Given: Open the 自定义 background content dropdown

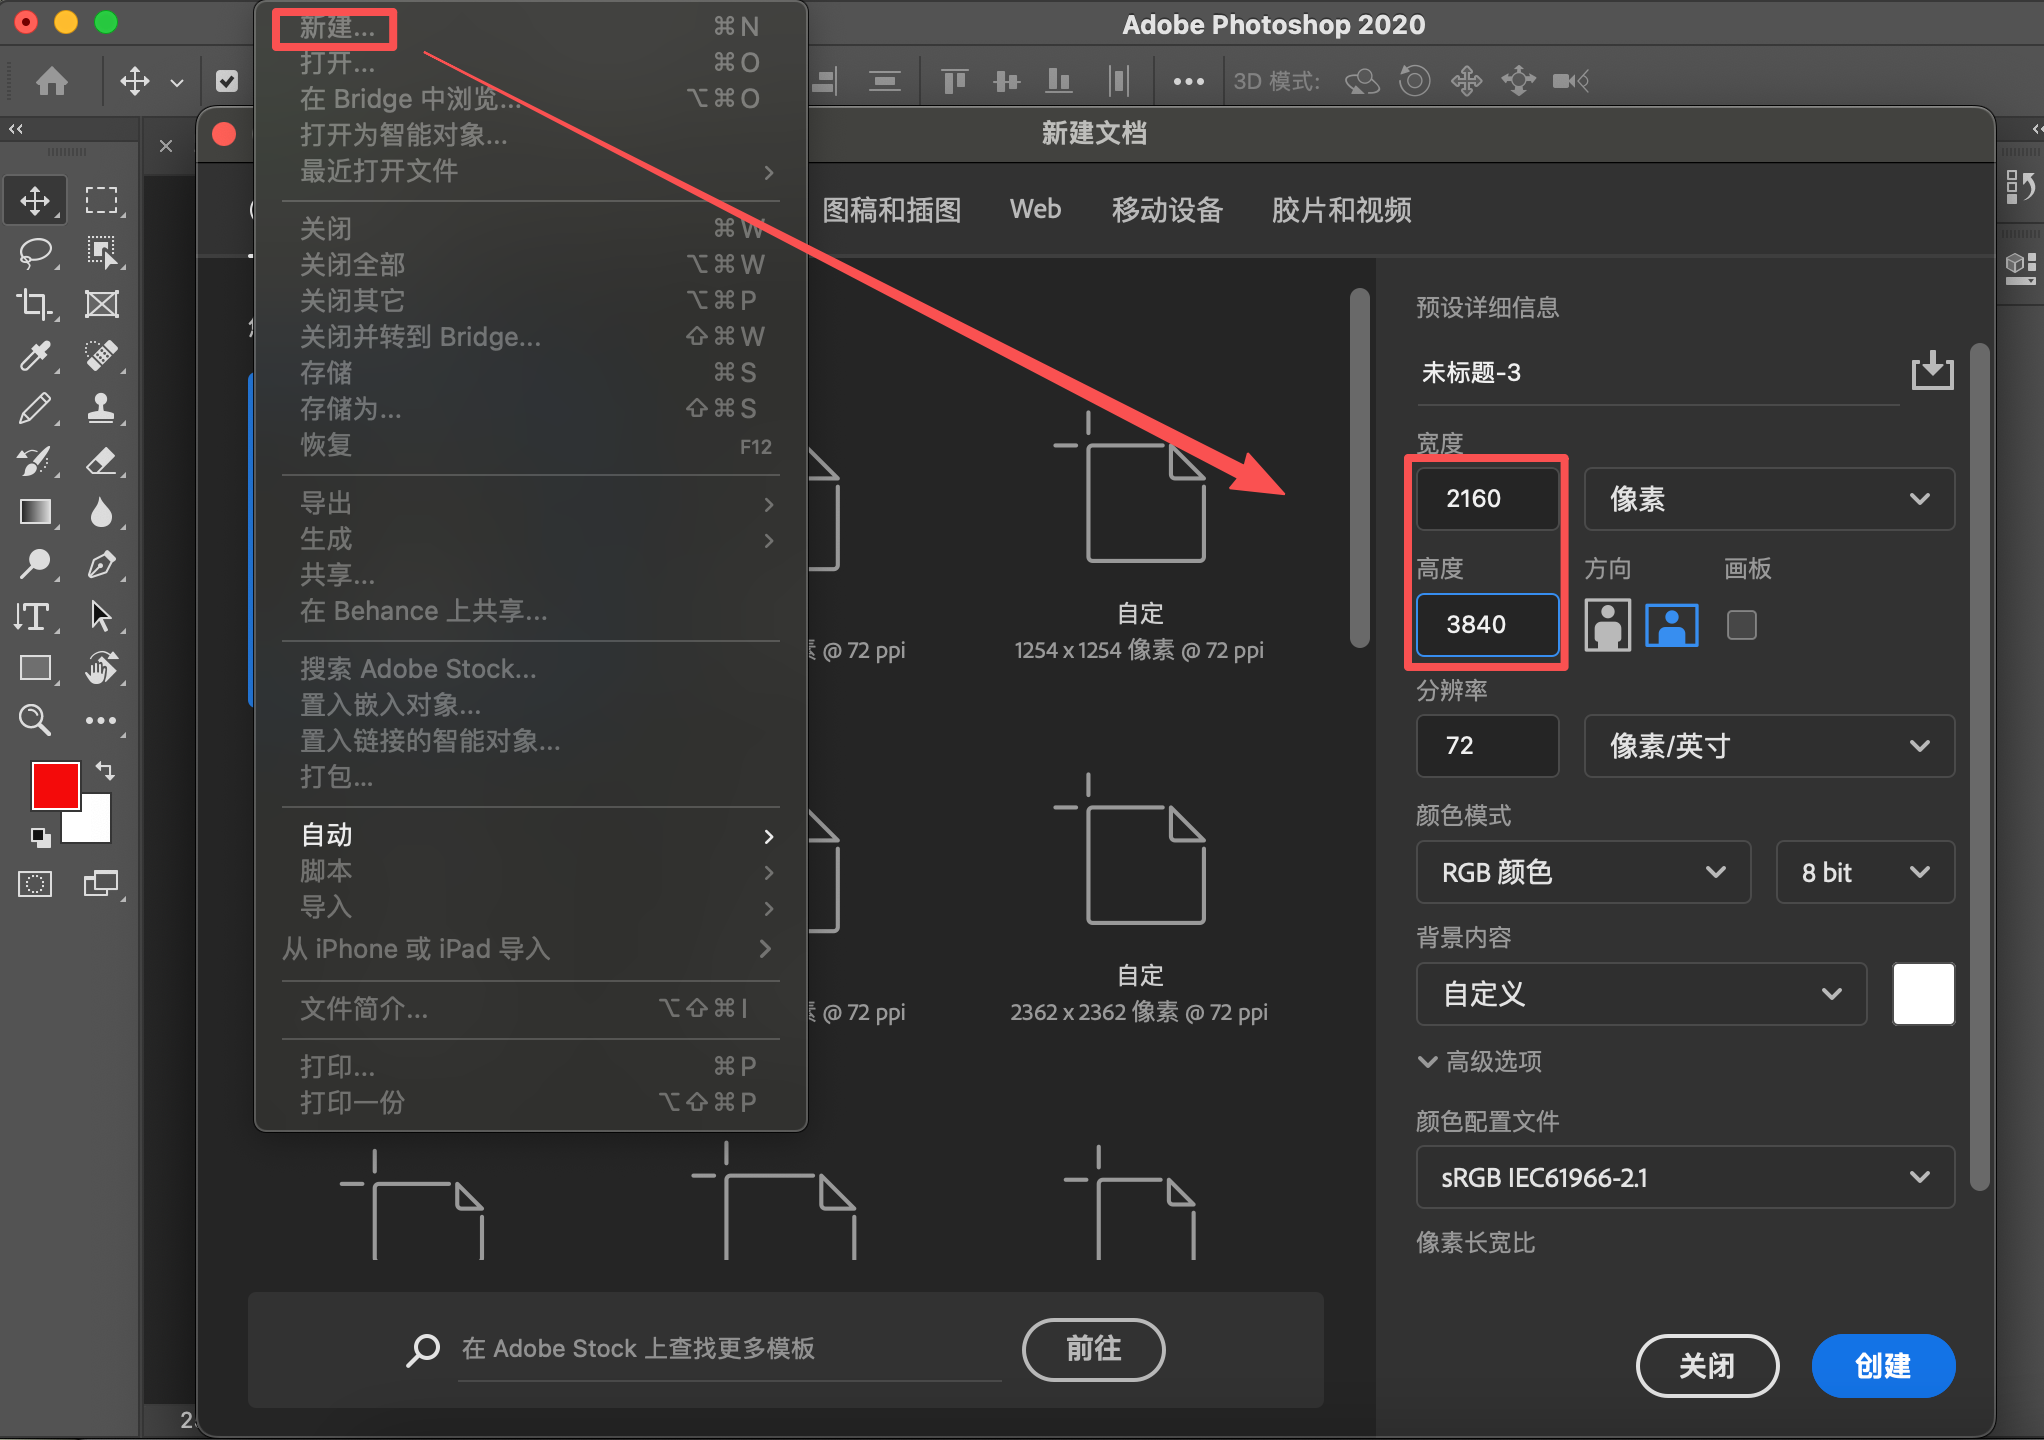Looking at the screenshot, I should click(x=1641, y=994).
